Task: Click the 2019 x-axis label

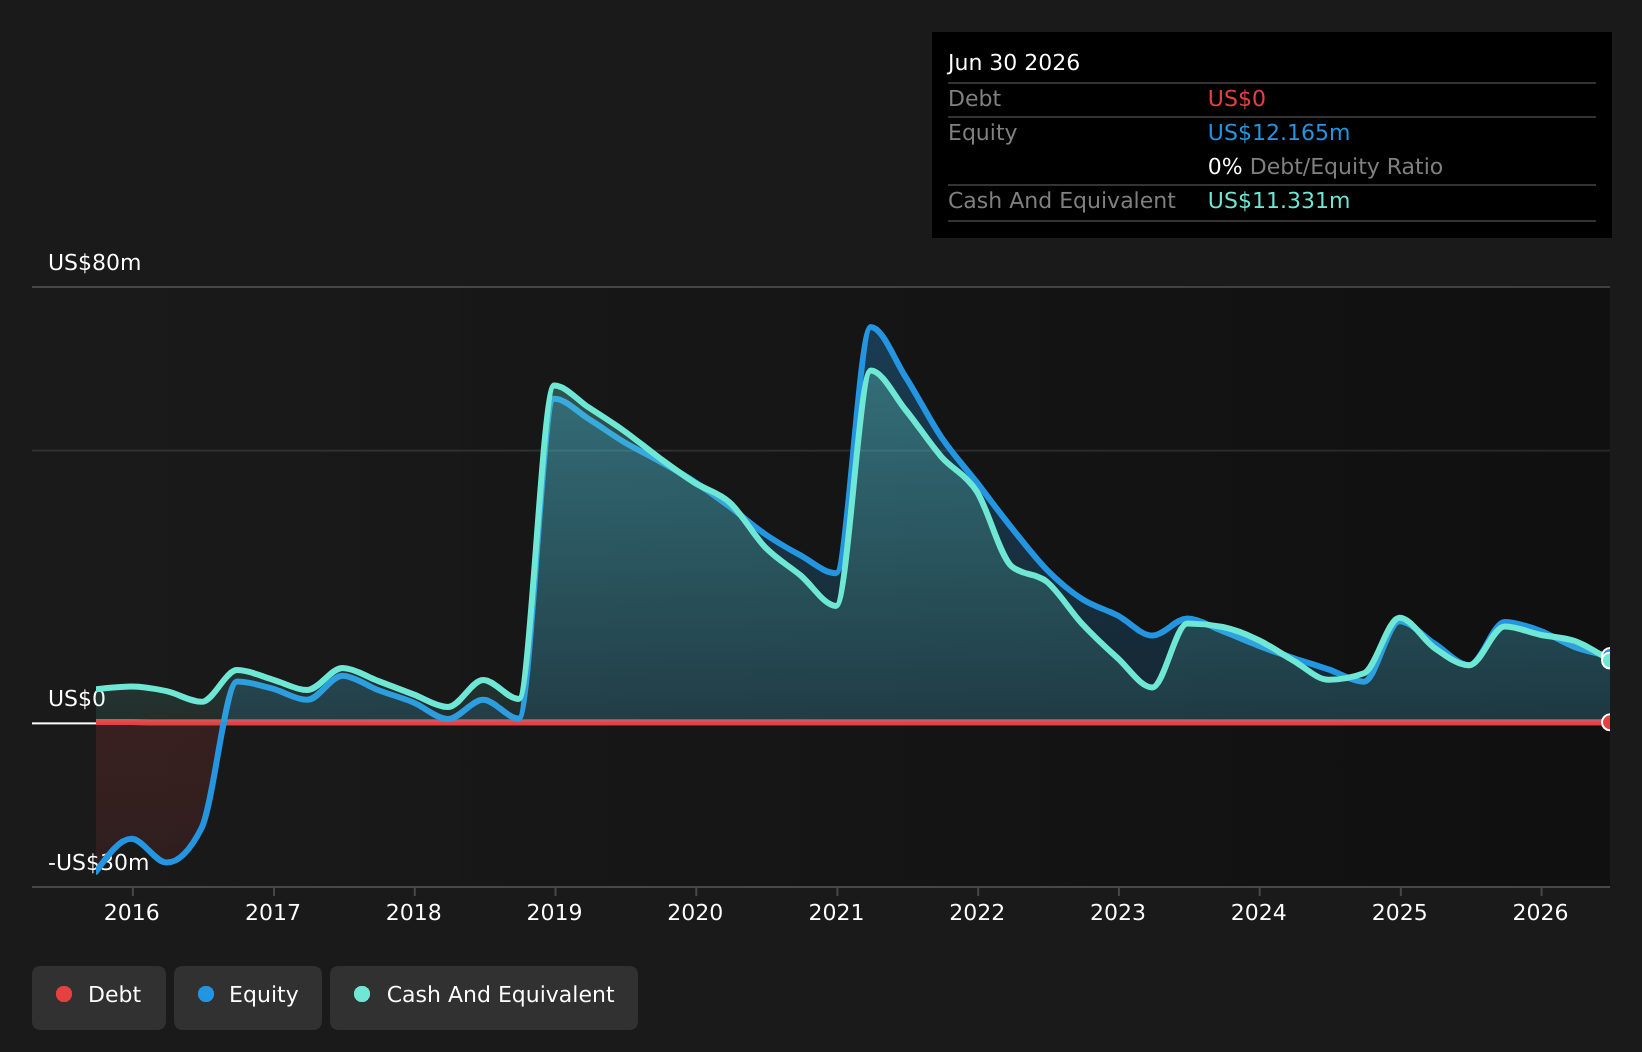Action: (555, 912)
